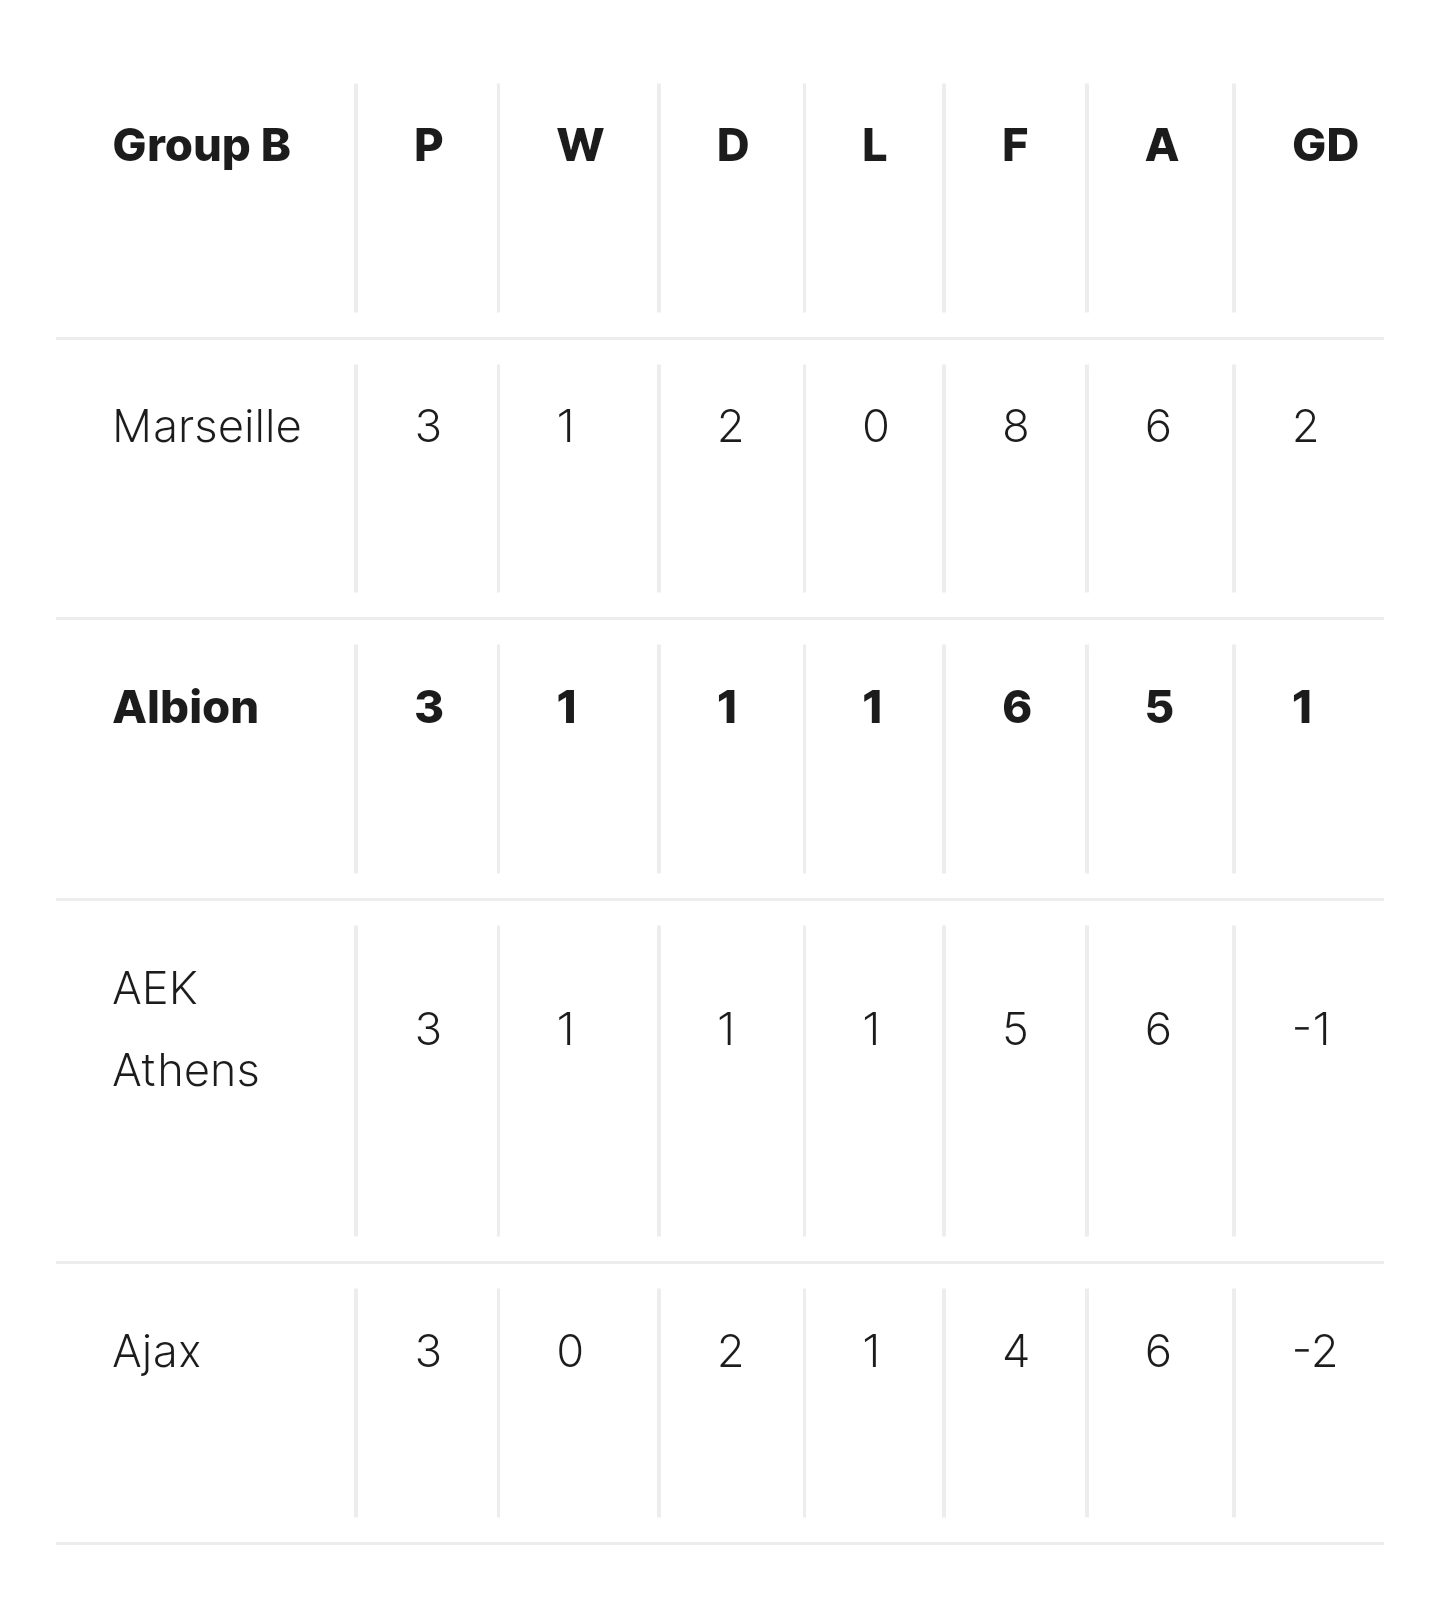Click Ajax goal difference -2

pyautogui.click(x=1315, y=1352)
